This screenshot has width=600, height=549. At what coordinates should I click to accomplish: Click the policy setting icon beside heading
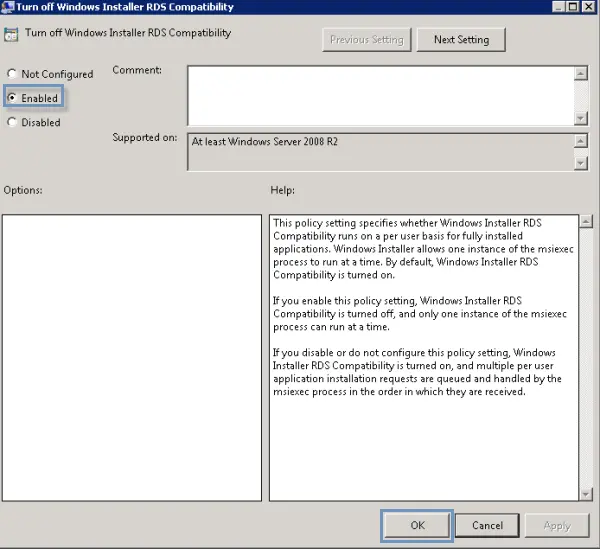11,34
